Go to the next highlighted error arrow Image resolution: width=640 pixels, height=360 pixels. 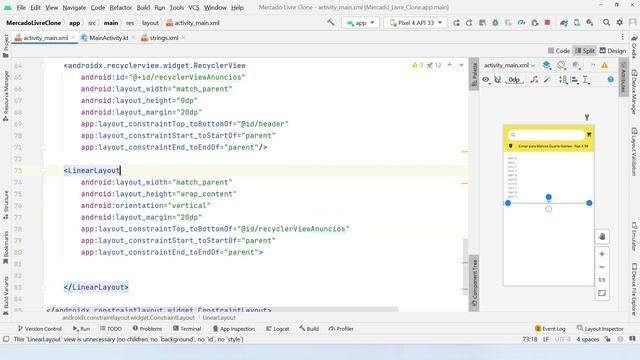click(461, 65)
